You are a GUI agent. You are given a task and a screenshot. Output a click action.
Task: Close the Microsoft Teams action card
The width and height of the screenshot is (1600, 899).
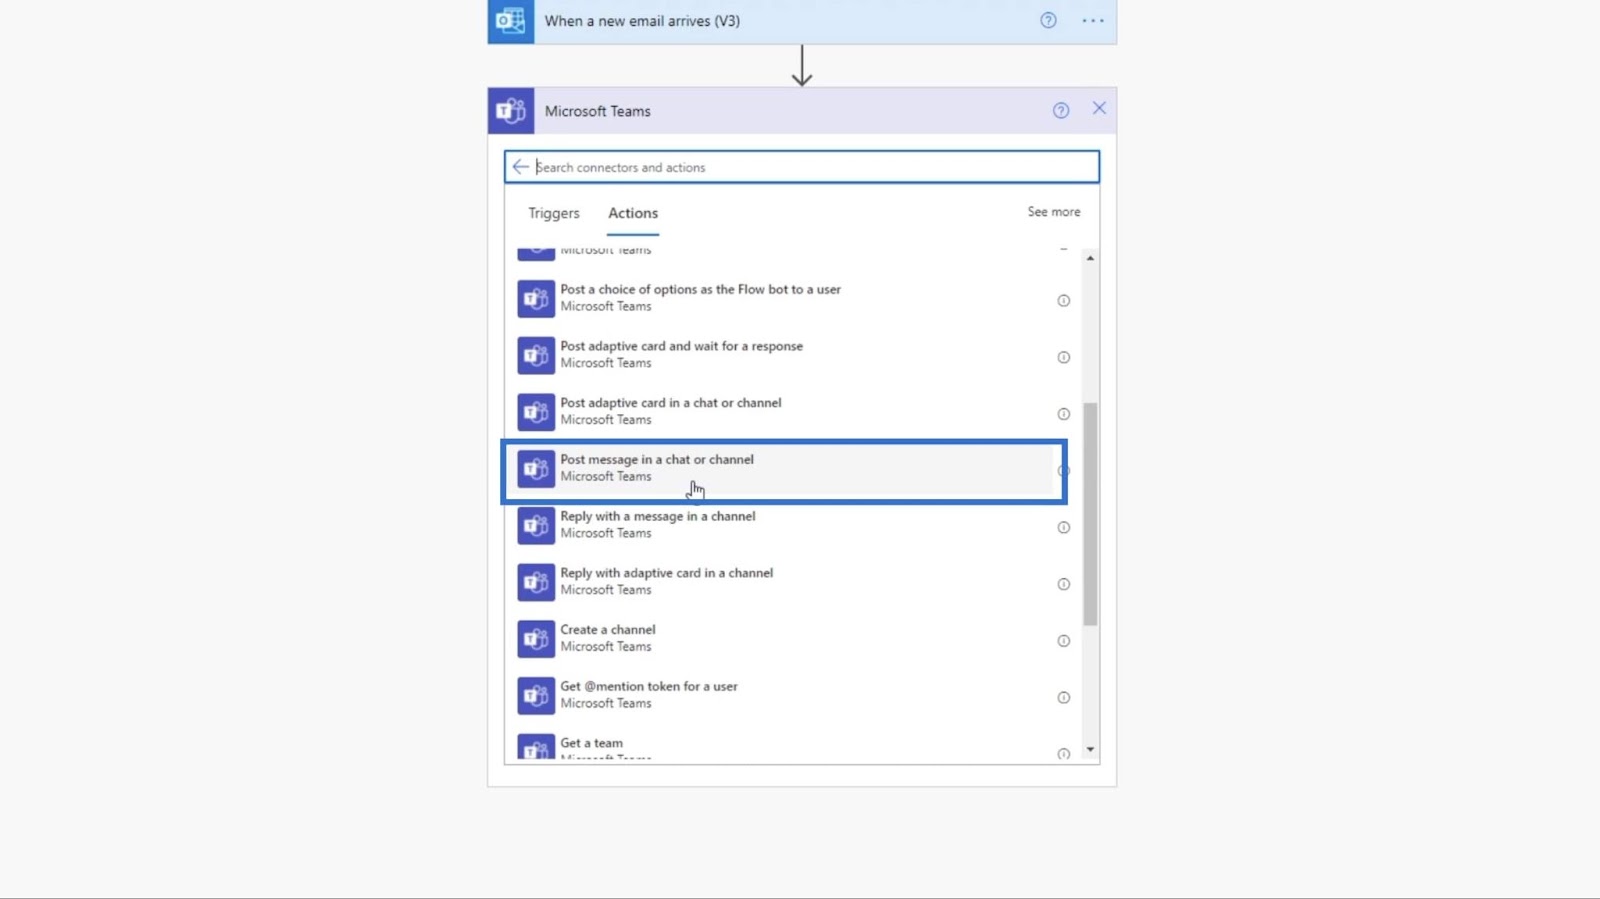(1099, 108)
